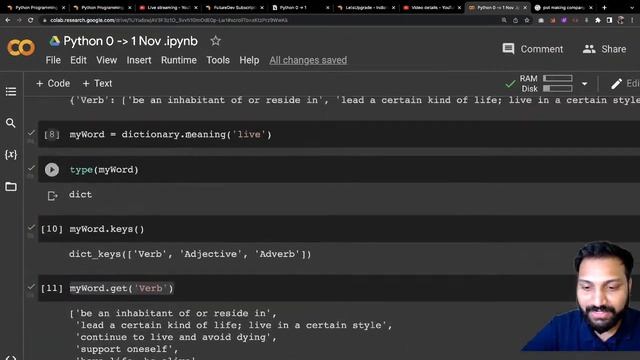Click the output line 'support oneself'

[127, 349]
